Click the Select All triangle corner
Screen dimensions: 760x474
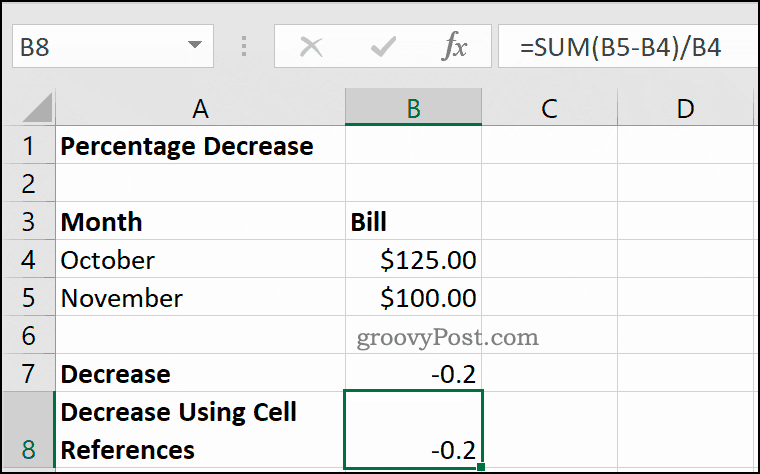point(38,107)
